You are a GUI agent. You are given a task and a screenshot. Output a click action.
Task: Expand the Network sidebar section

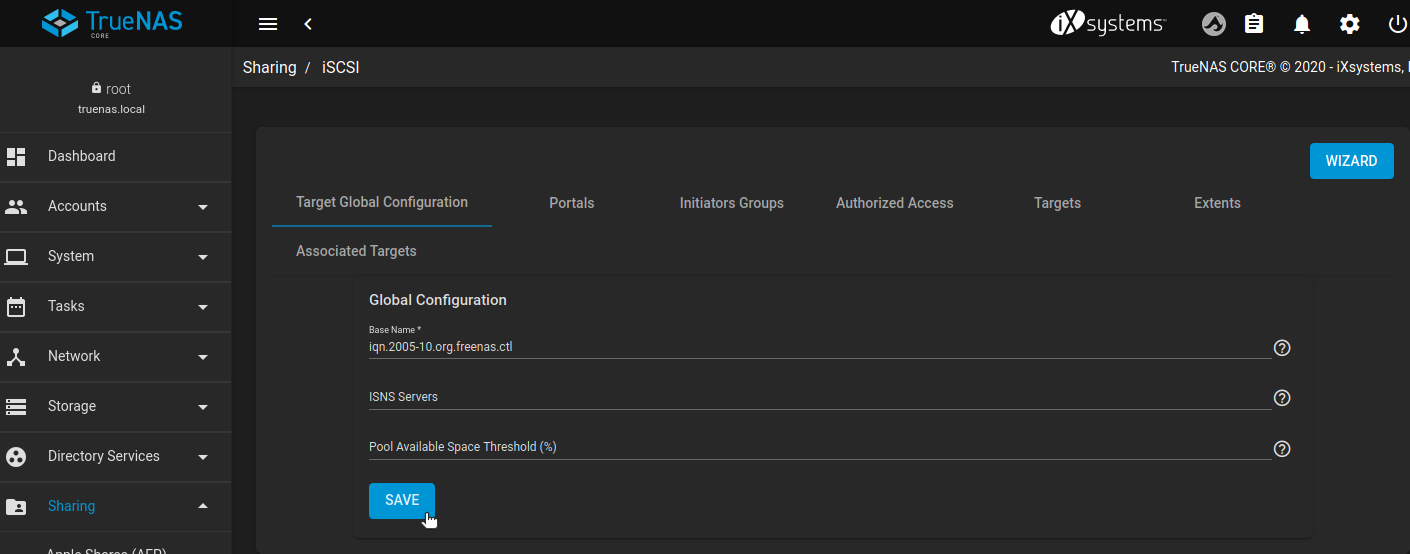click(115, 356)
